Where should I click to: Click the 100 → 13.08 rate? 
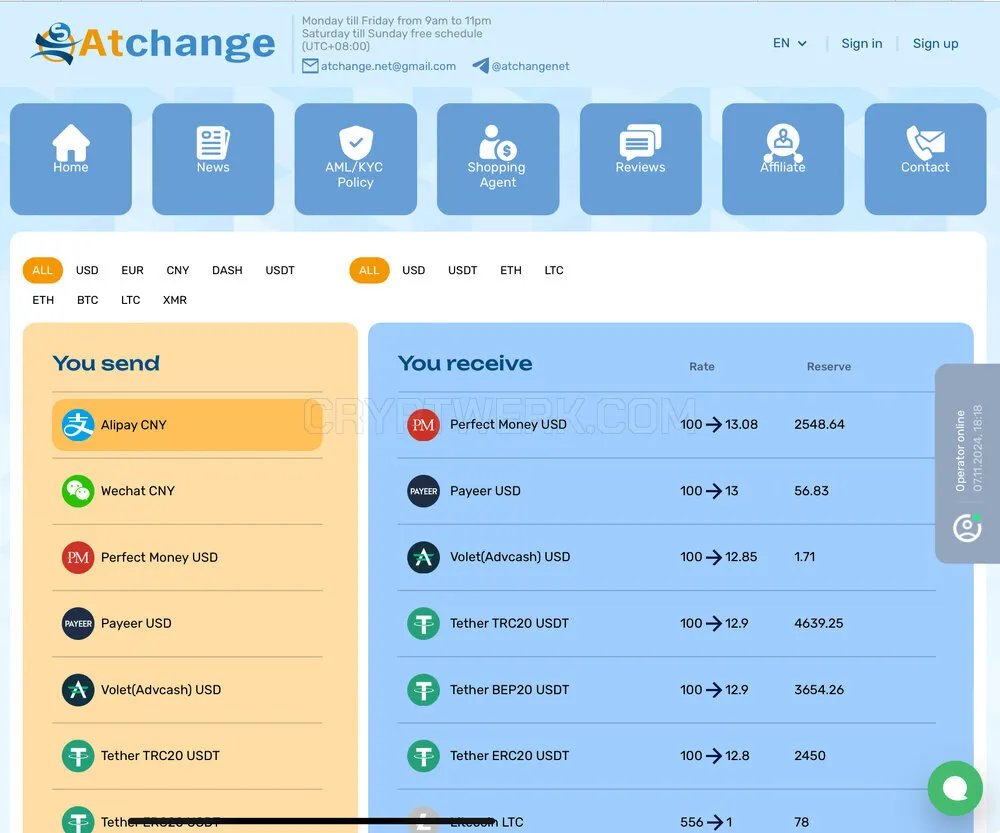pyautogui.click(x=719, y=425)
